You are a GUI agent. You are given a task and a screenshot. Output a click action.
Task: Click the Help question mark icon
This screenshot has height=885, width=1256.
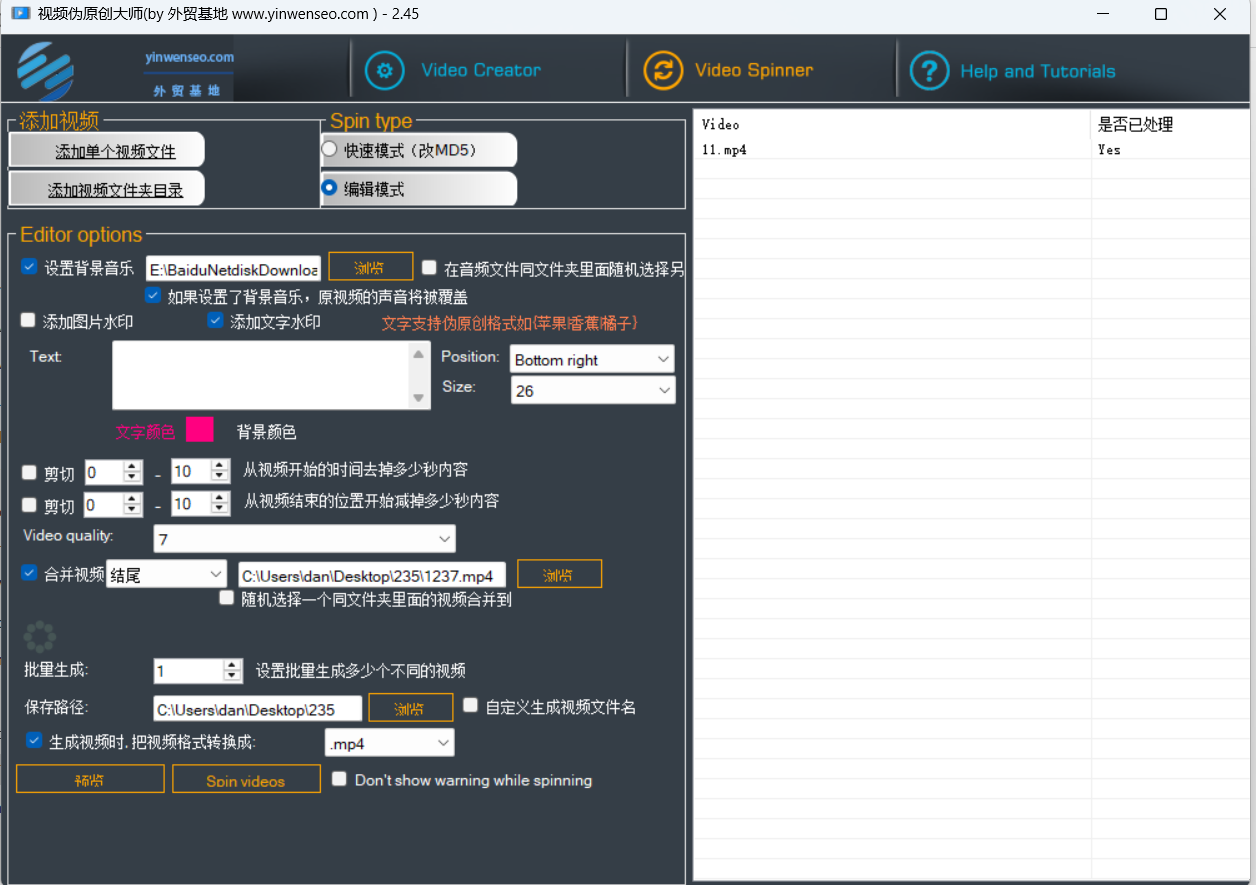tap(929, 71)
